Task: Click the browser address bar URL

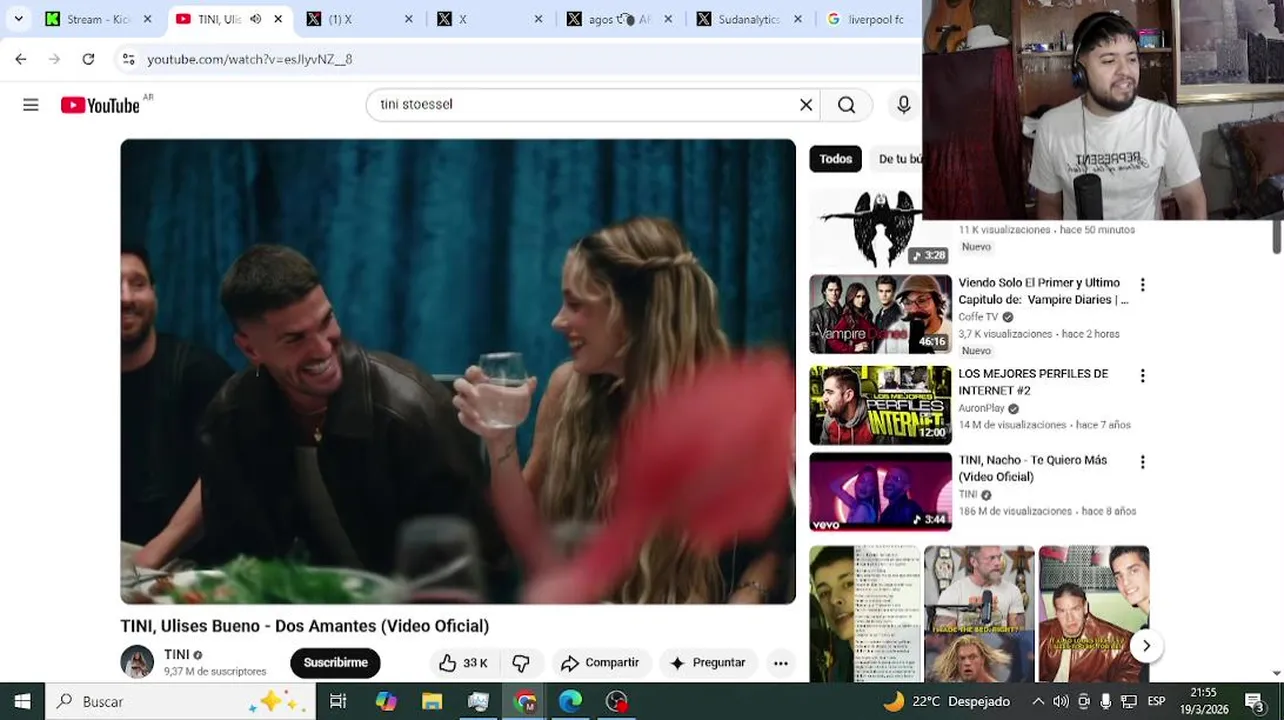Action: tap(250, 59)
